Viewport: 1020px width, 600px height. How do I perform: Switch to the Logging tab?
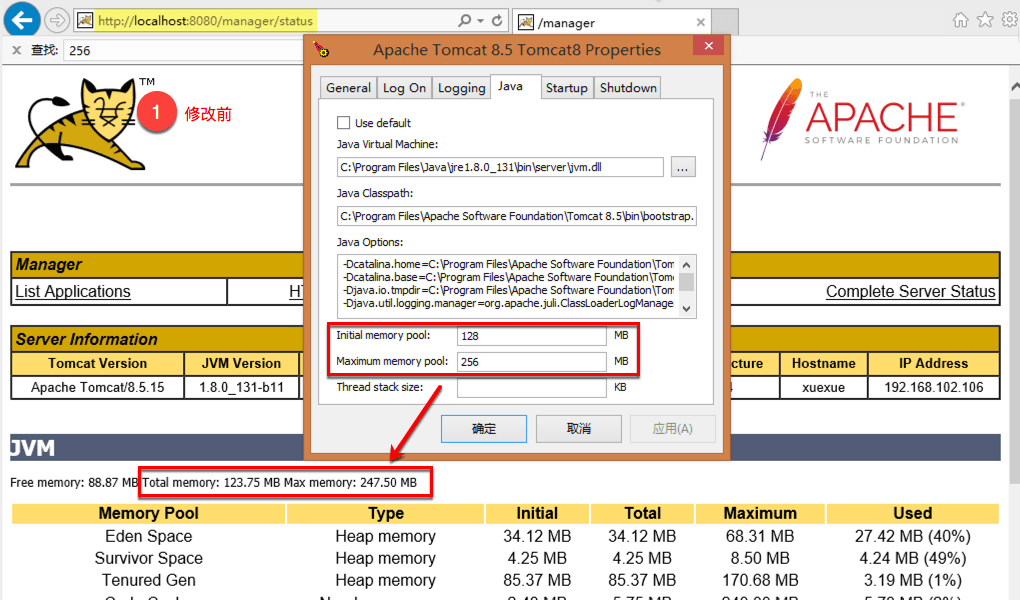coord(461,87)
